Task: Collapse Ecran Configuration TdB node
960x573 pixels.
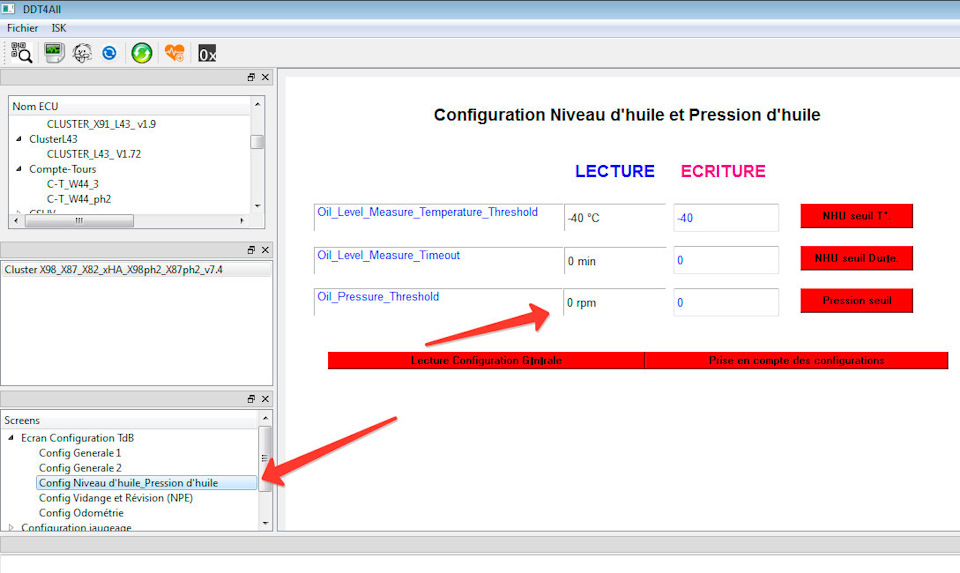Action: 11,438
